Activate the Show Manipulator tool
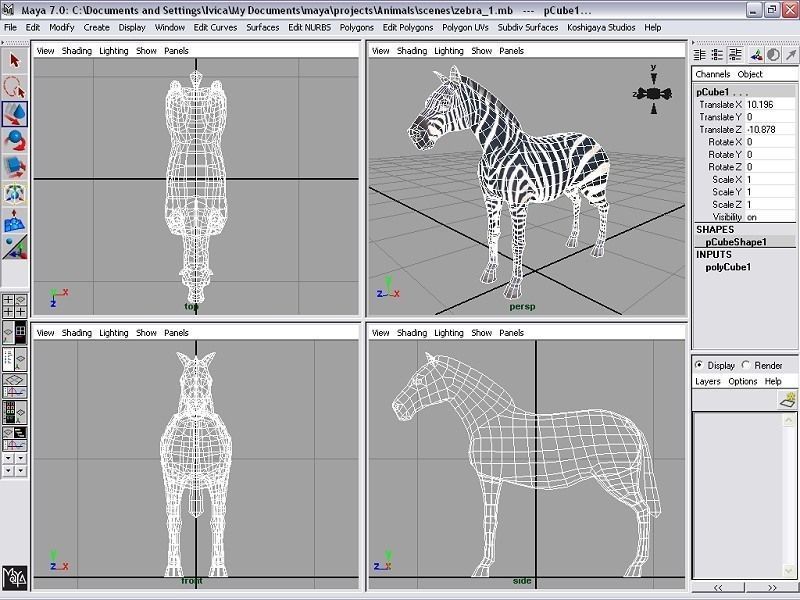 tap(14, 247)
